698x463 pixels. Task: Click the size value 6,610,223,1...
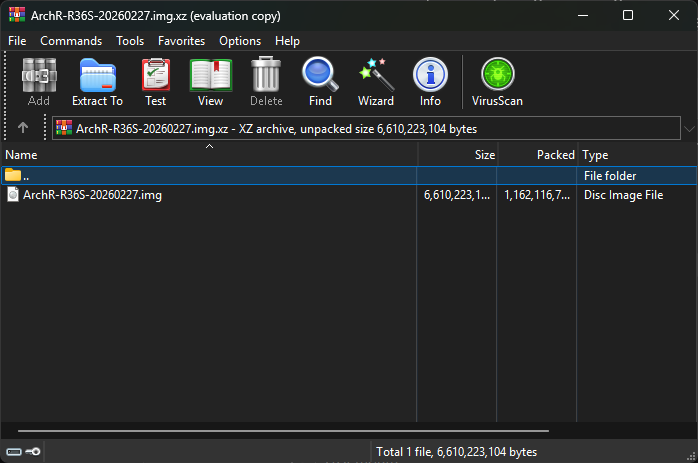coord(457,195)
